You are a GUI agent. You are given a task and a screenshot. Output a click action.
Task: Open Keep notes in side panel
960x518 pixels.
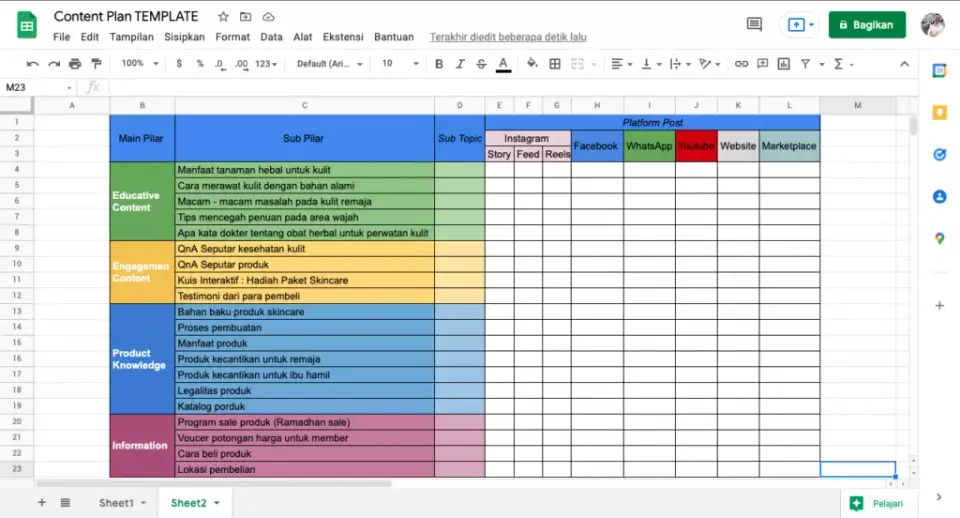939,113
